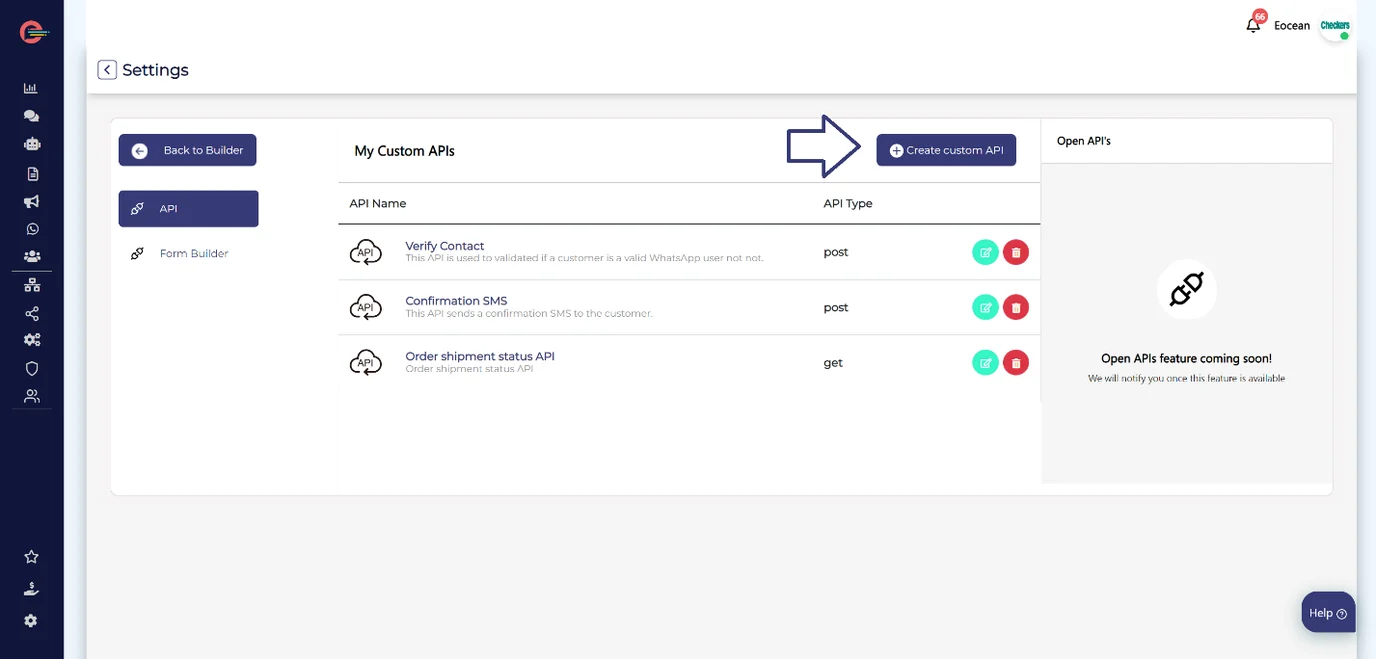Select the API settings tab
1376x659 pixels.
[188, 209]
